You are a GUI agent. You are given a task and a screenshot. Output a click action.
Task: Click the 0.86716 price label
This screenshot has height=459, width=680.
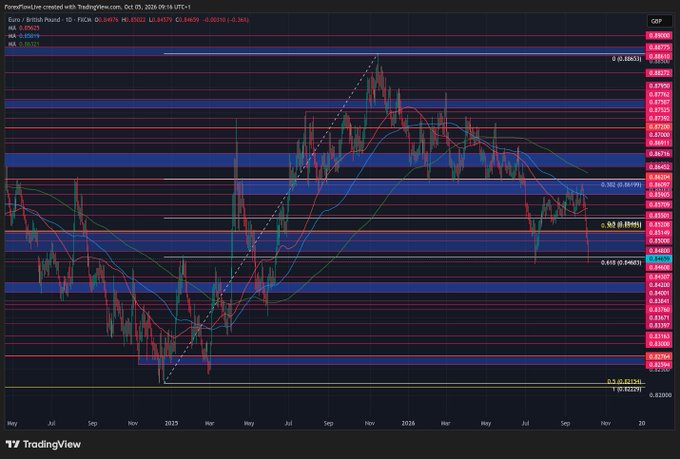[659, 154]
